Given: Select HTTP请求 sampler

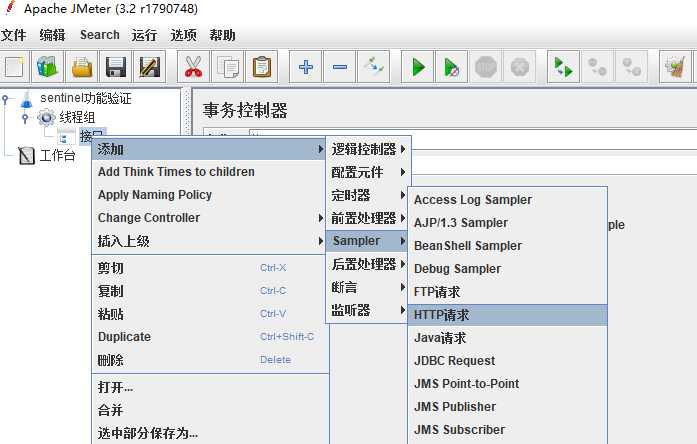Looking at the screenshot, I should [x=508, y=315].
